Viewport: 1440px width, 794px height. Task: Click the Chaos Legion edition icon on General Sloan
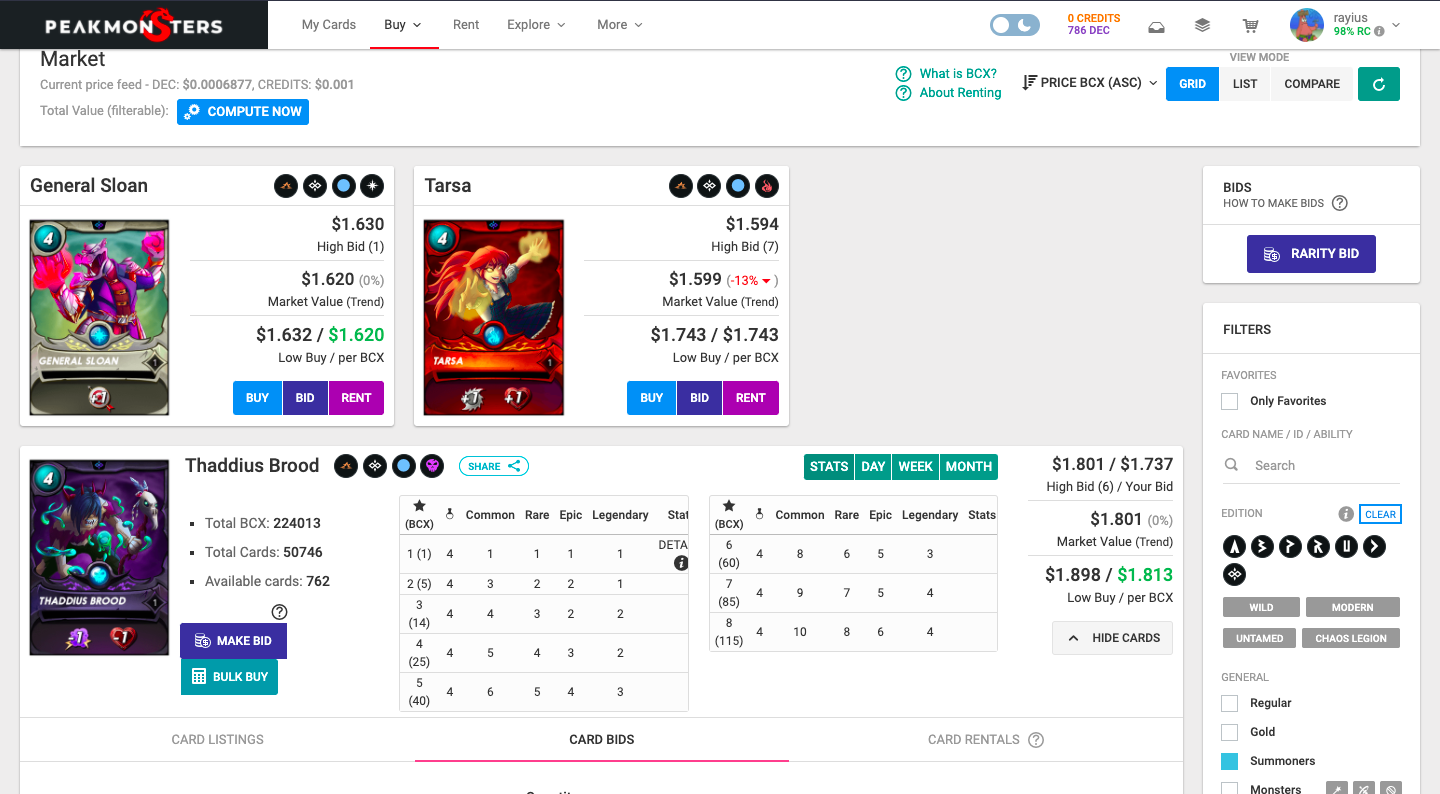314,186
